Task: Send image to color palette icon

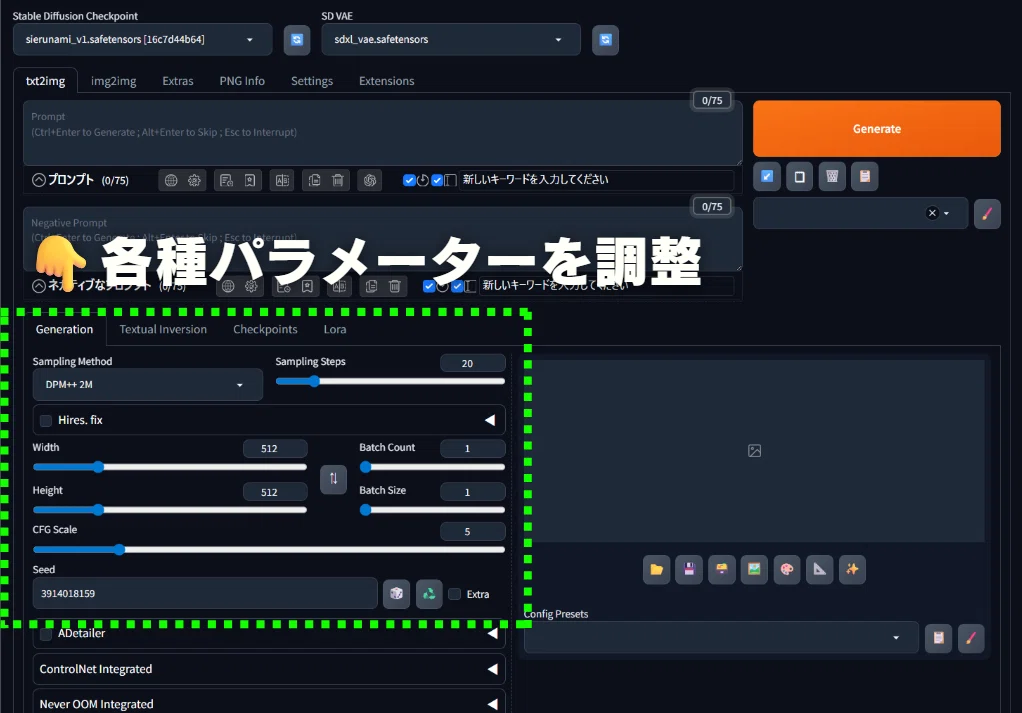Action: [x=787, y=570]
